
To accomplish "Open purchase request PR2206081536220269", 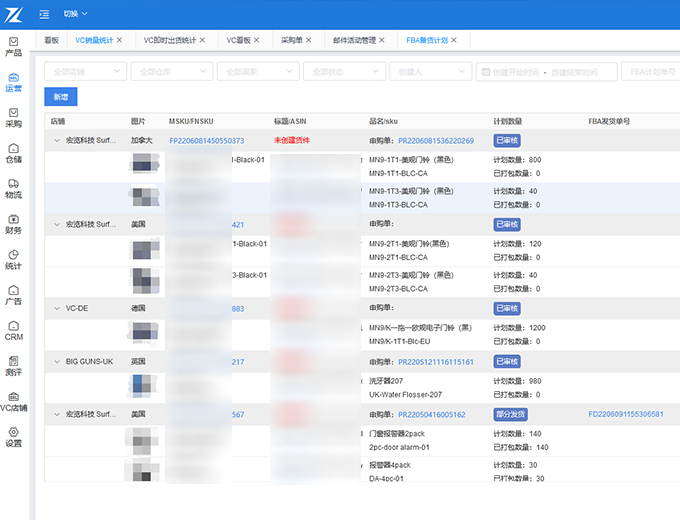I will tap(436, 141).
